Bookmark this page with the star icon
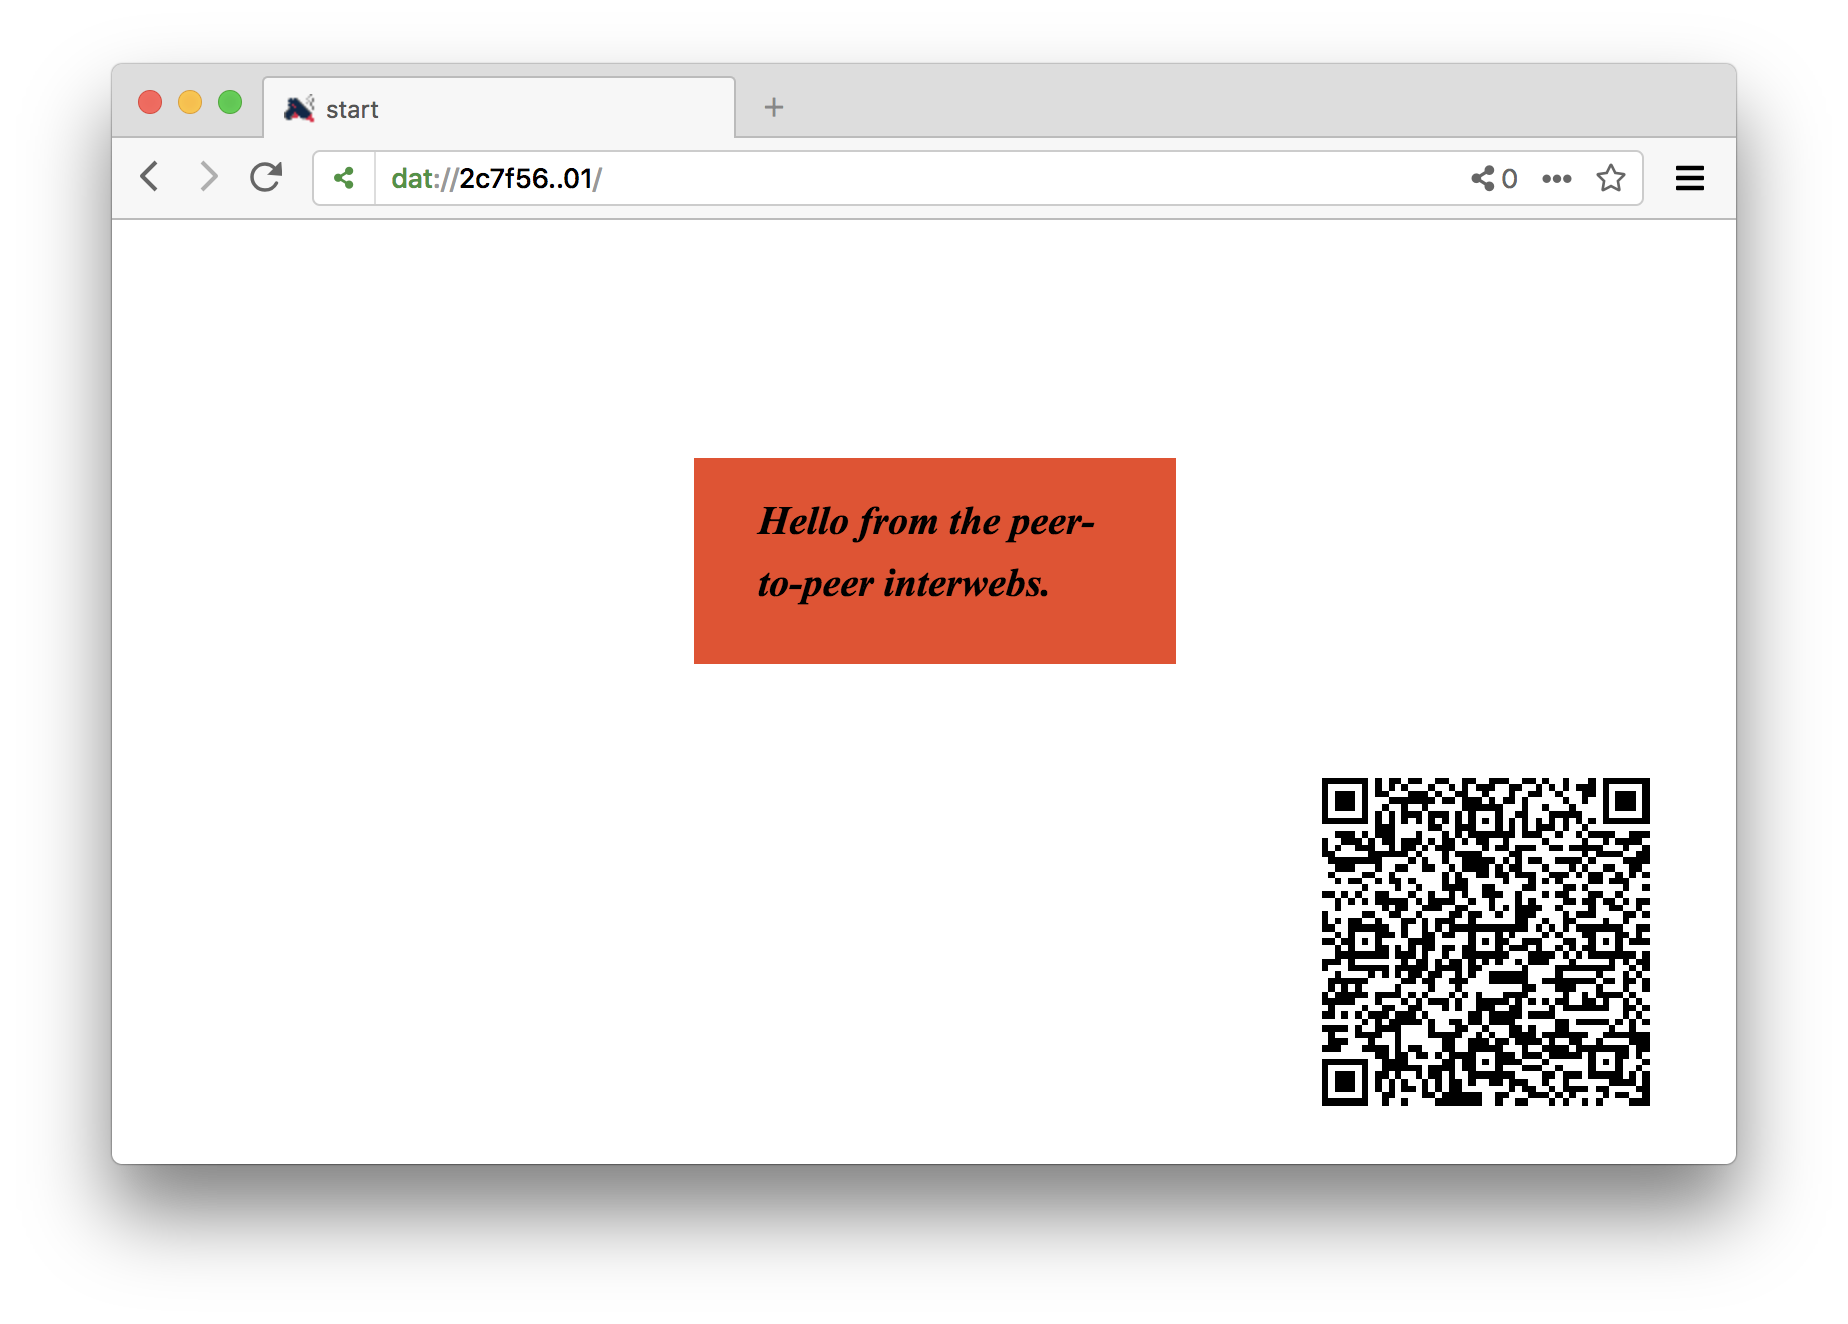The image size is (1848, 1324). pos(1610,178)
